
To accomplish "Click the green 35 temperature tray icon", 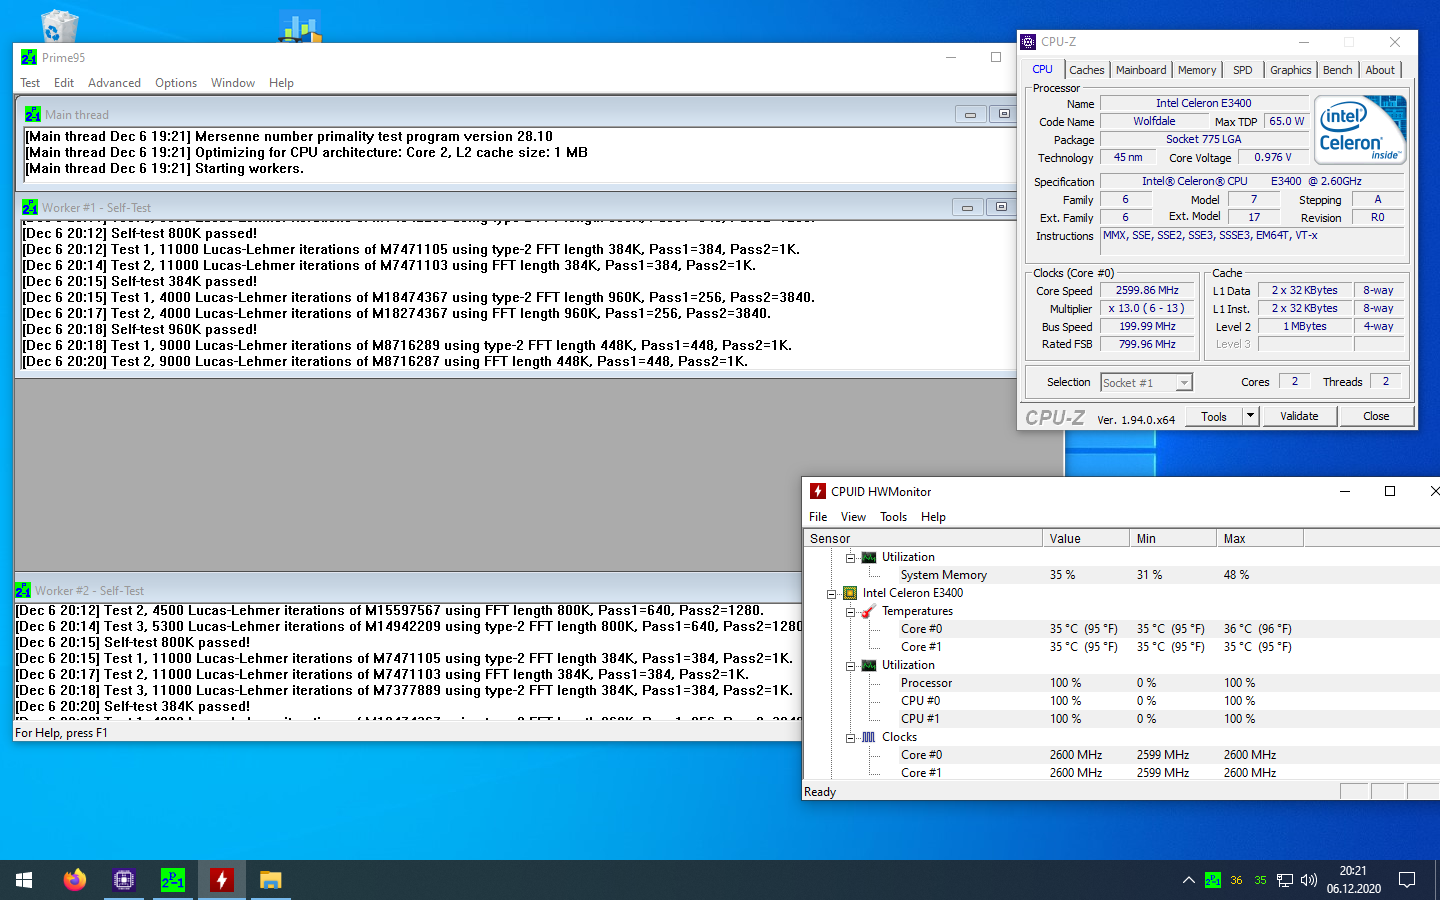I will (x=1260, y=880).
